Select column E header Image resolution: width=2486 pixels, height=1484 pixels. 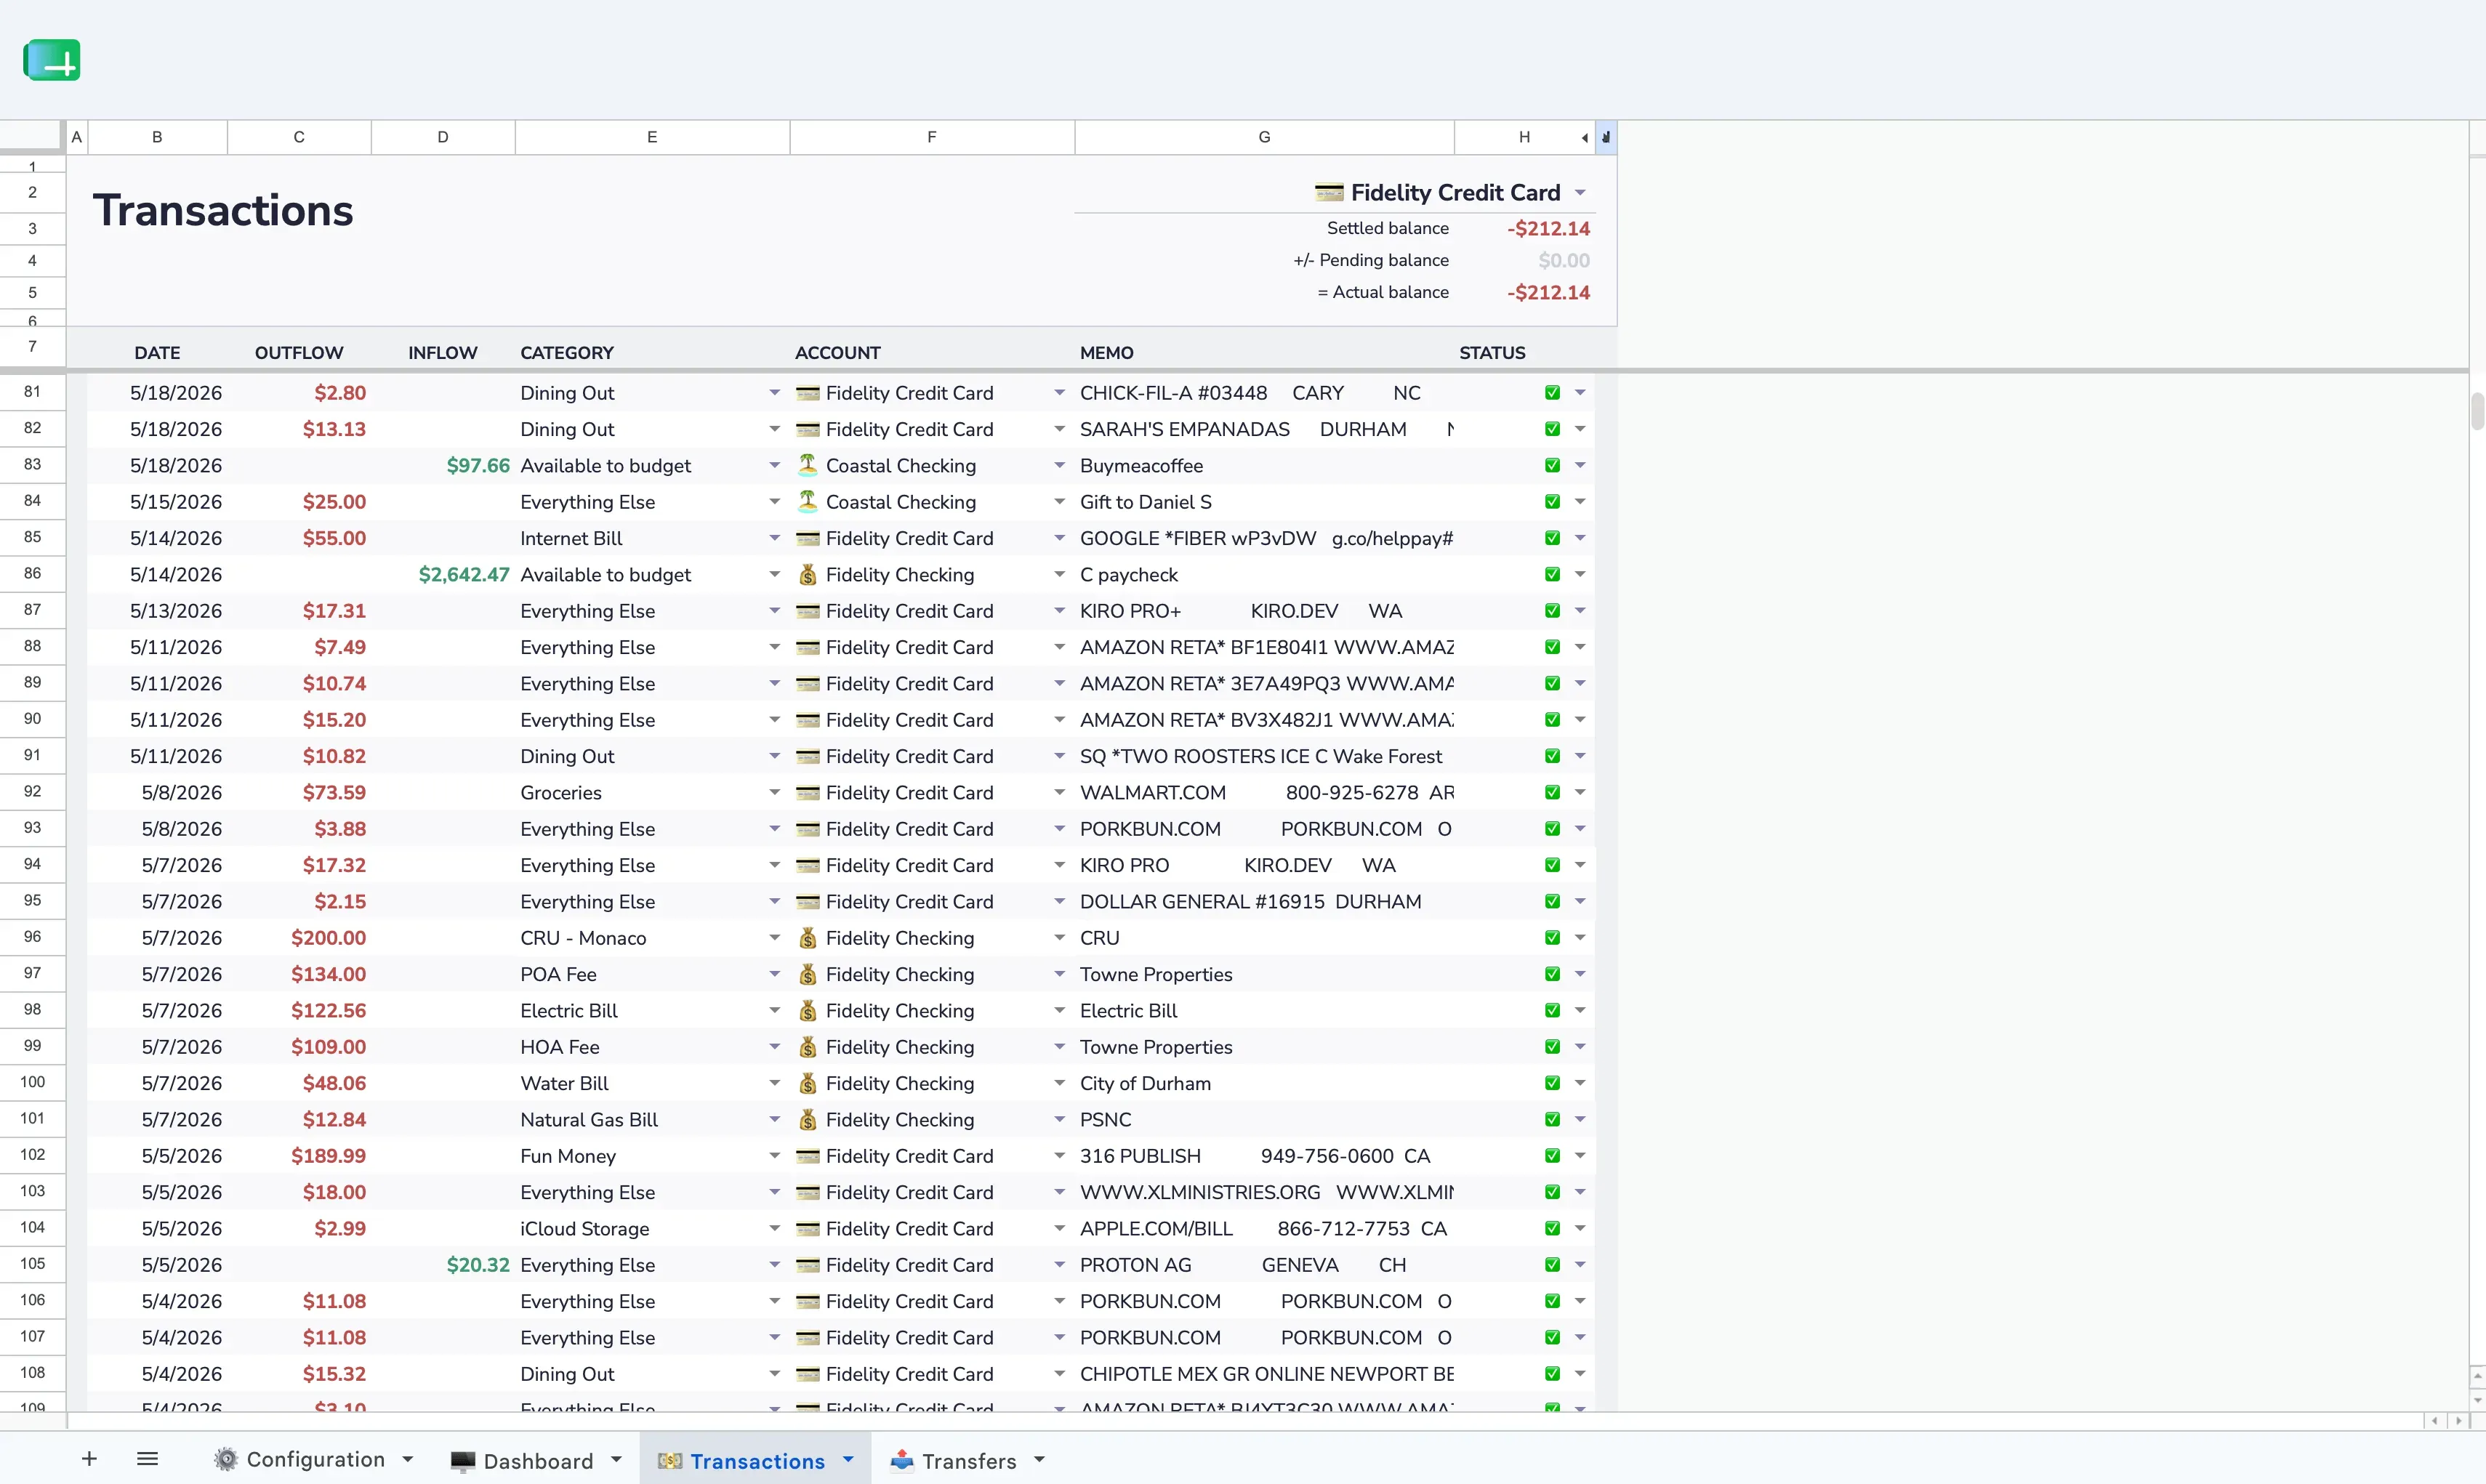(x=652, y=137)
